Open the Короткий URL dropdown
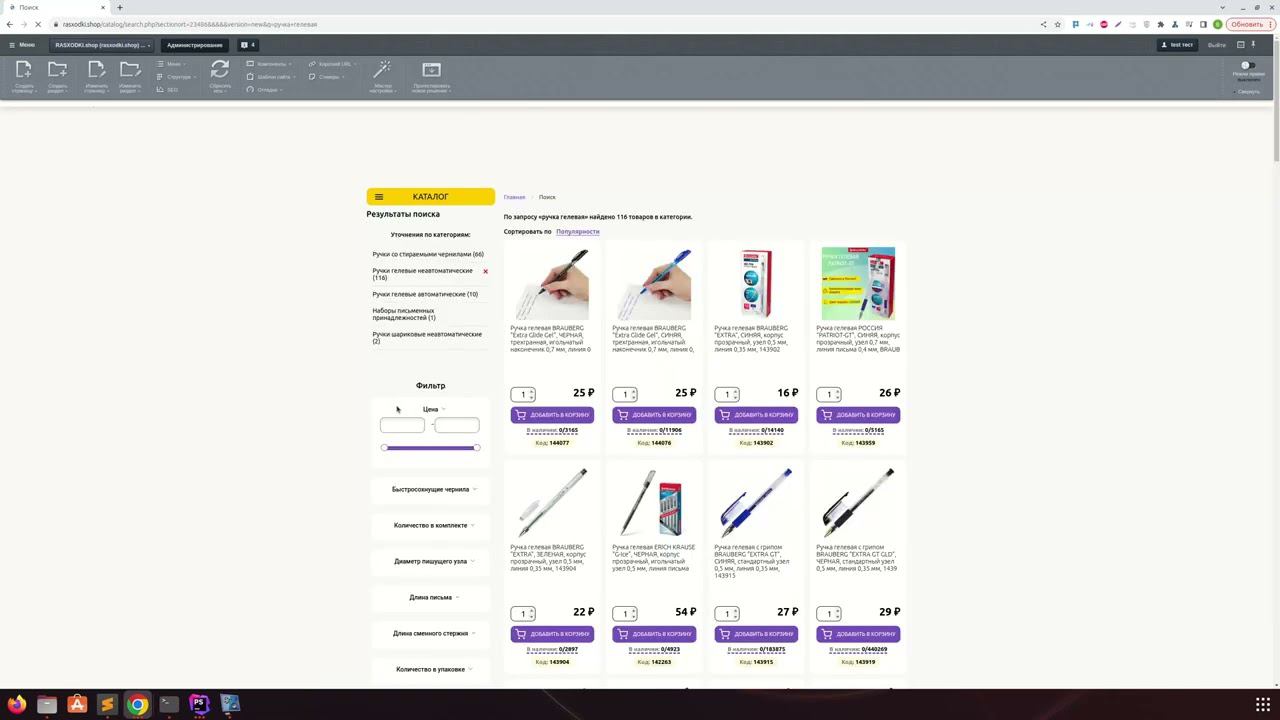1280x720 pixels. [334, 64]
